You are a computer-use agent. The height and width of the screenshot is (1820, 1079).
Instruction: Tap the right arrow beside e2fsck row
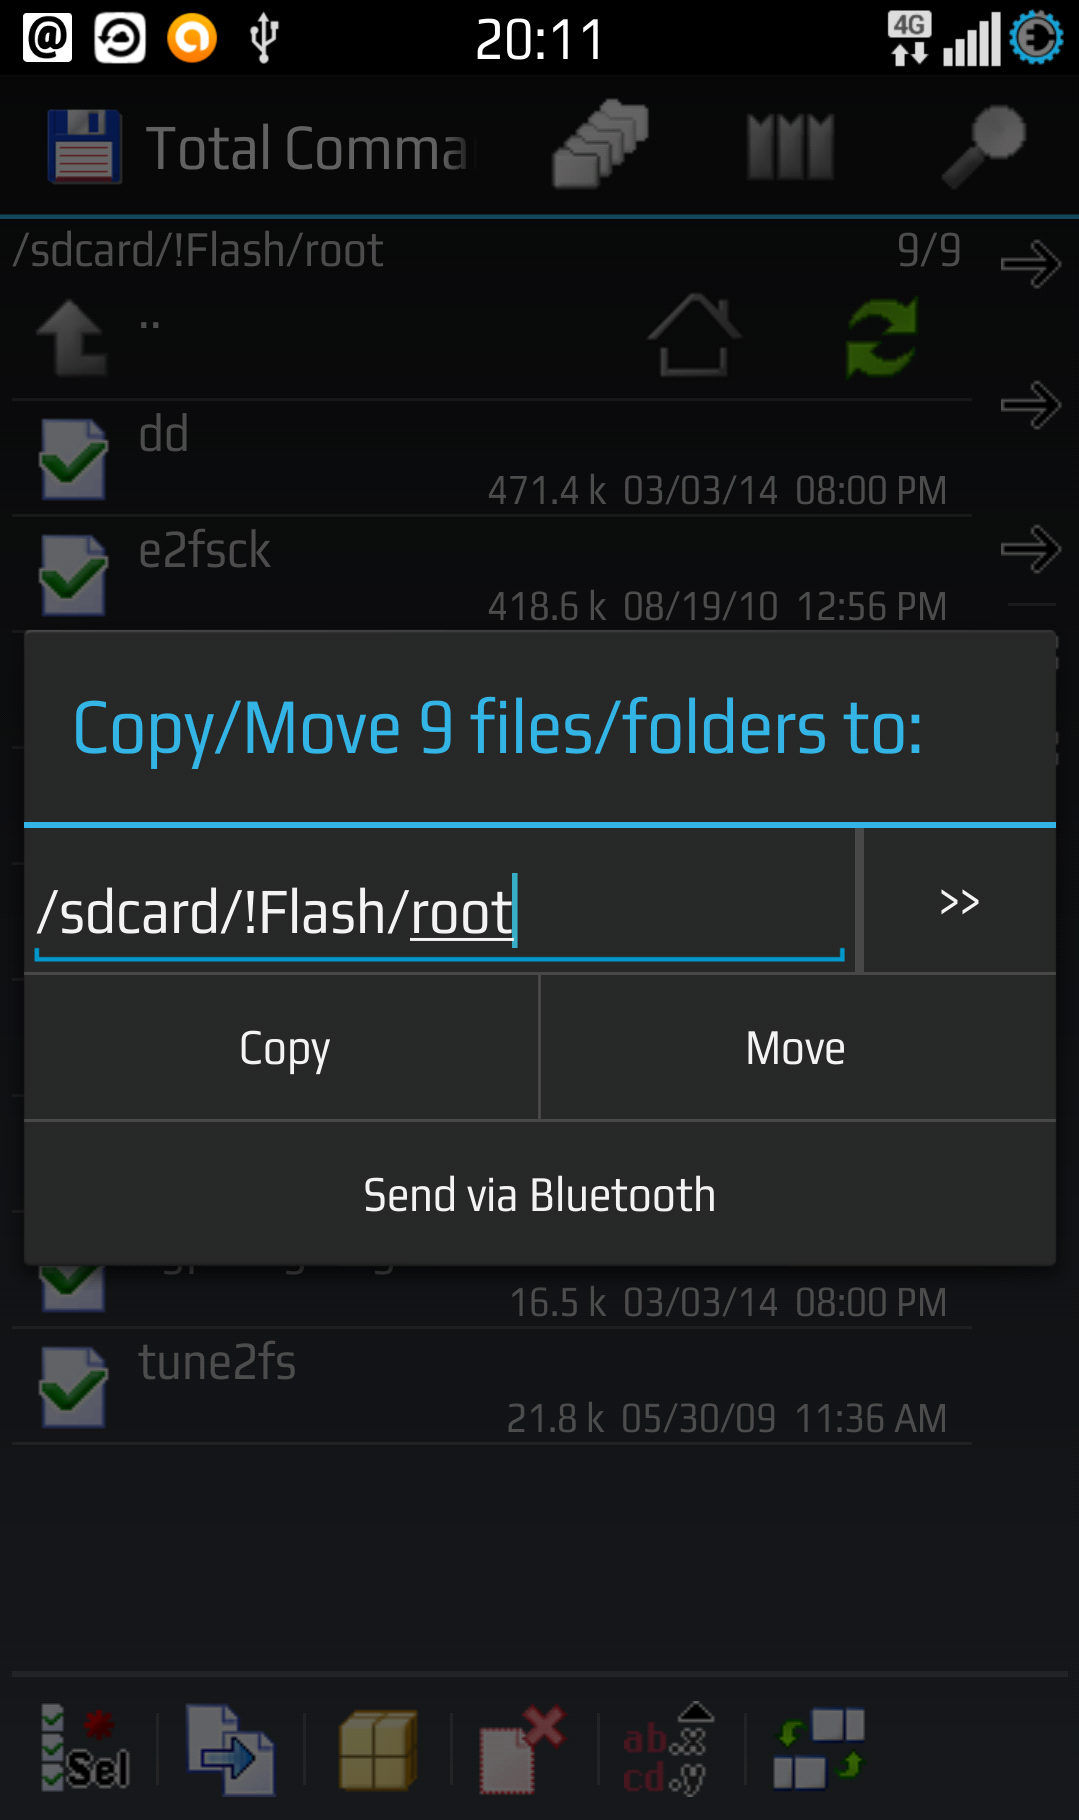pyautogui.click(x=1031, y=548)
